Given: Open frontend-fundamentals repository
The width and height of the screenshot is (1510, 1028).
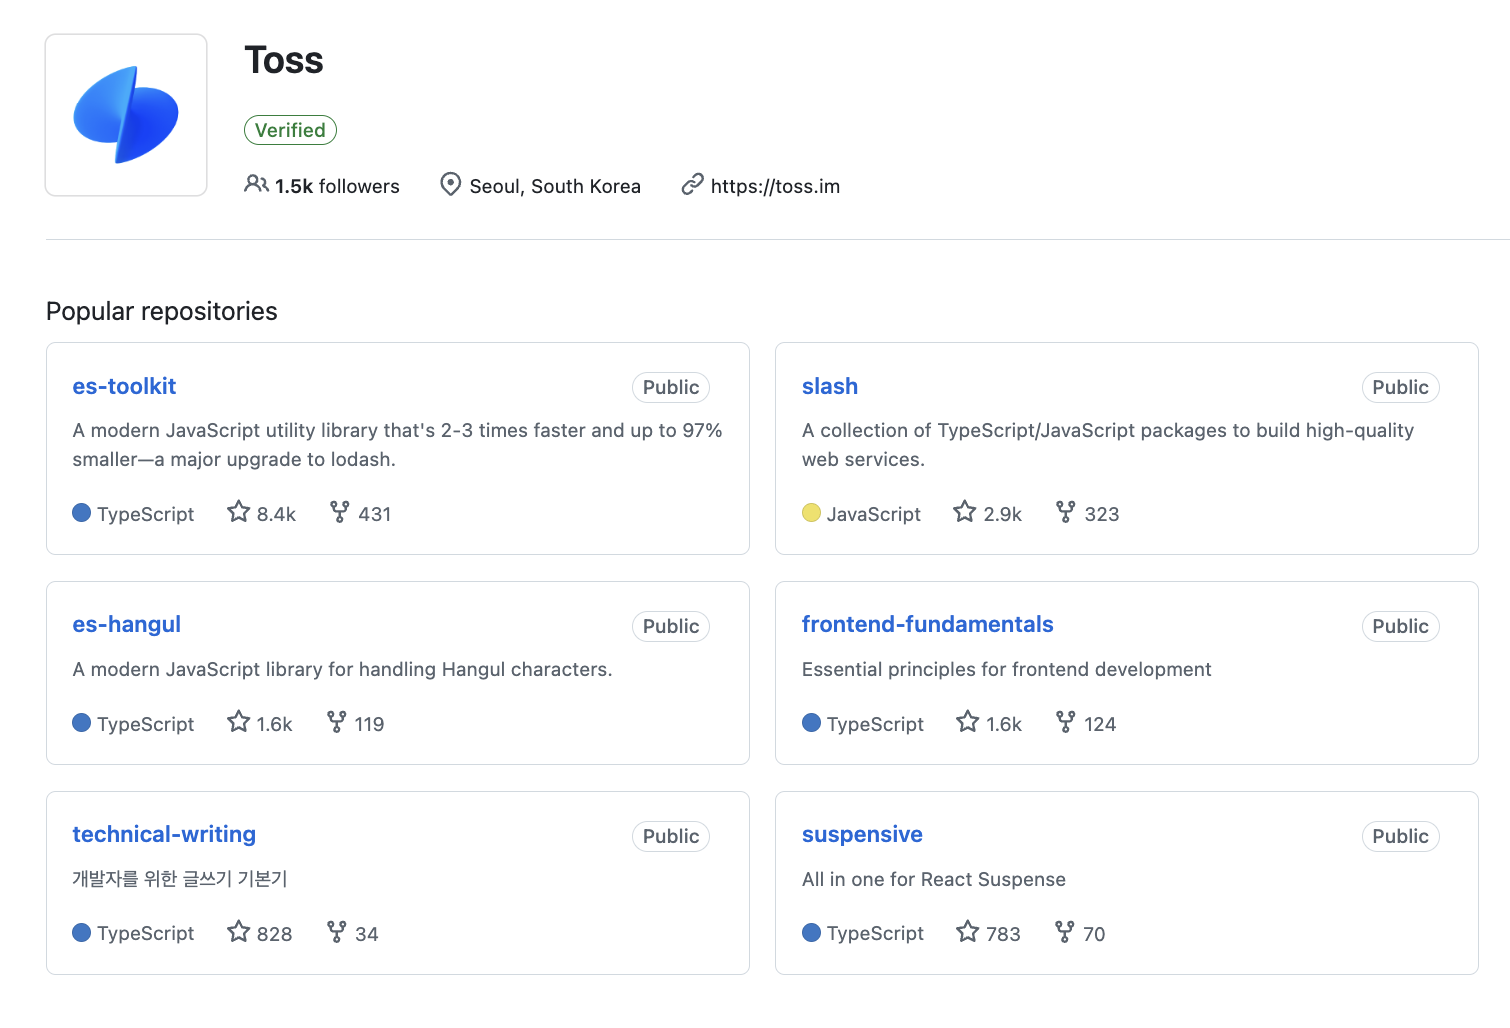Looking at the screenshot, I should pyautogui.click(x=927, y=624).
